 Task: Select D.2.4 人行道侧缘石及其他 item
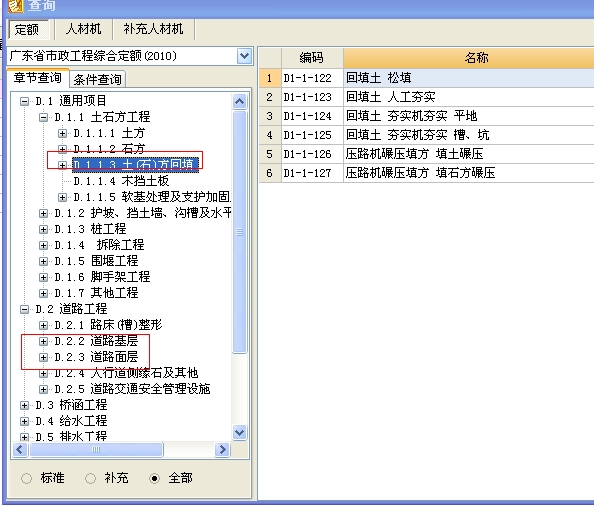pyautogui.click(x=126, y=373)
